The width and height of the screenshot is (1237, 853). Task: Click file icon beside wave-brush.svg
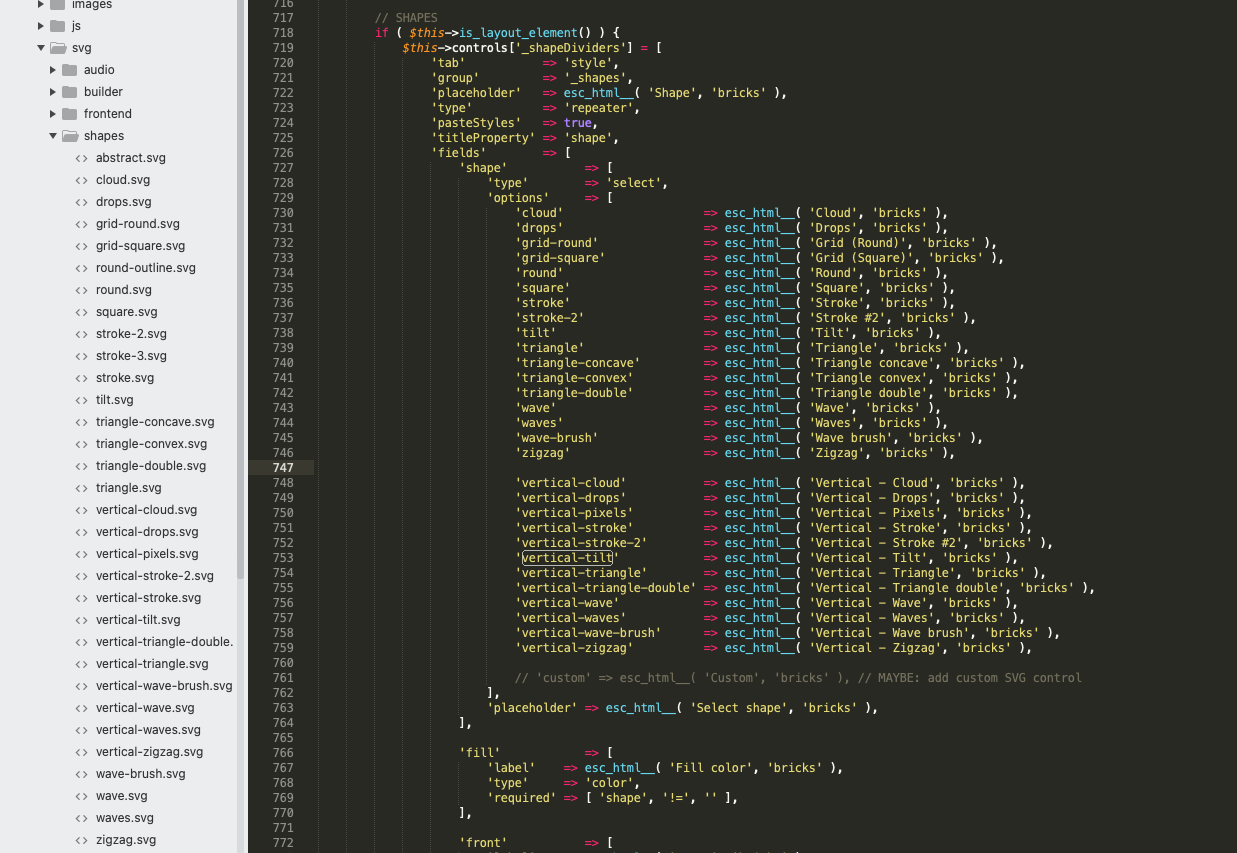[x=82, y=774]
